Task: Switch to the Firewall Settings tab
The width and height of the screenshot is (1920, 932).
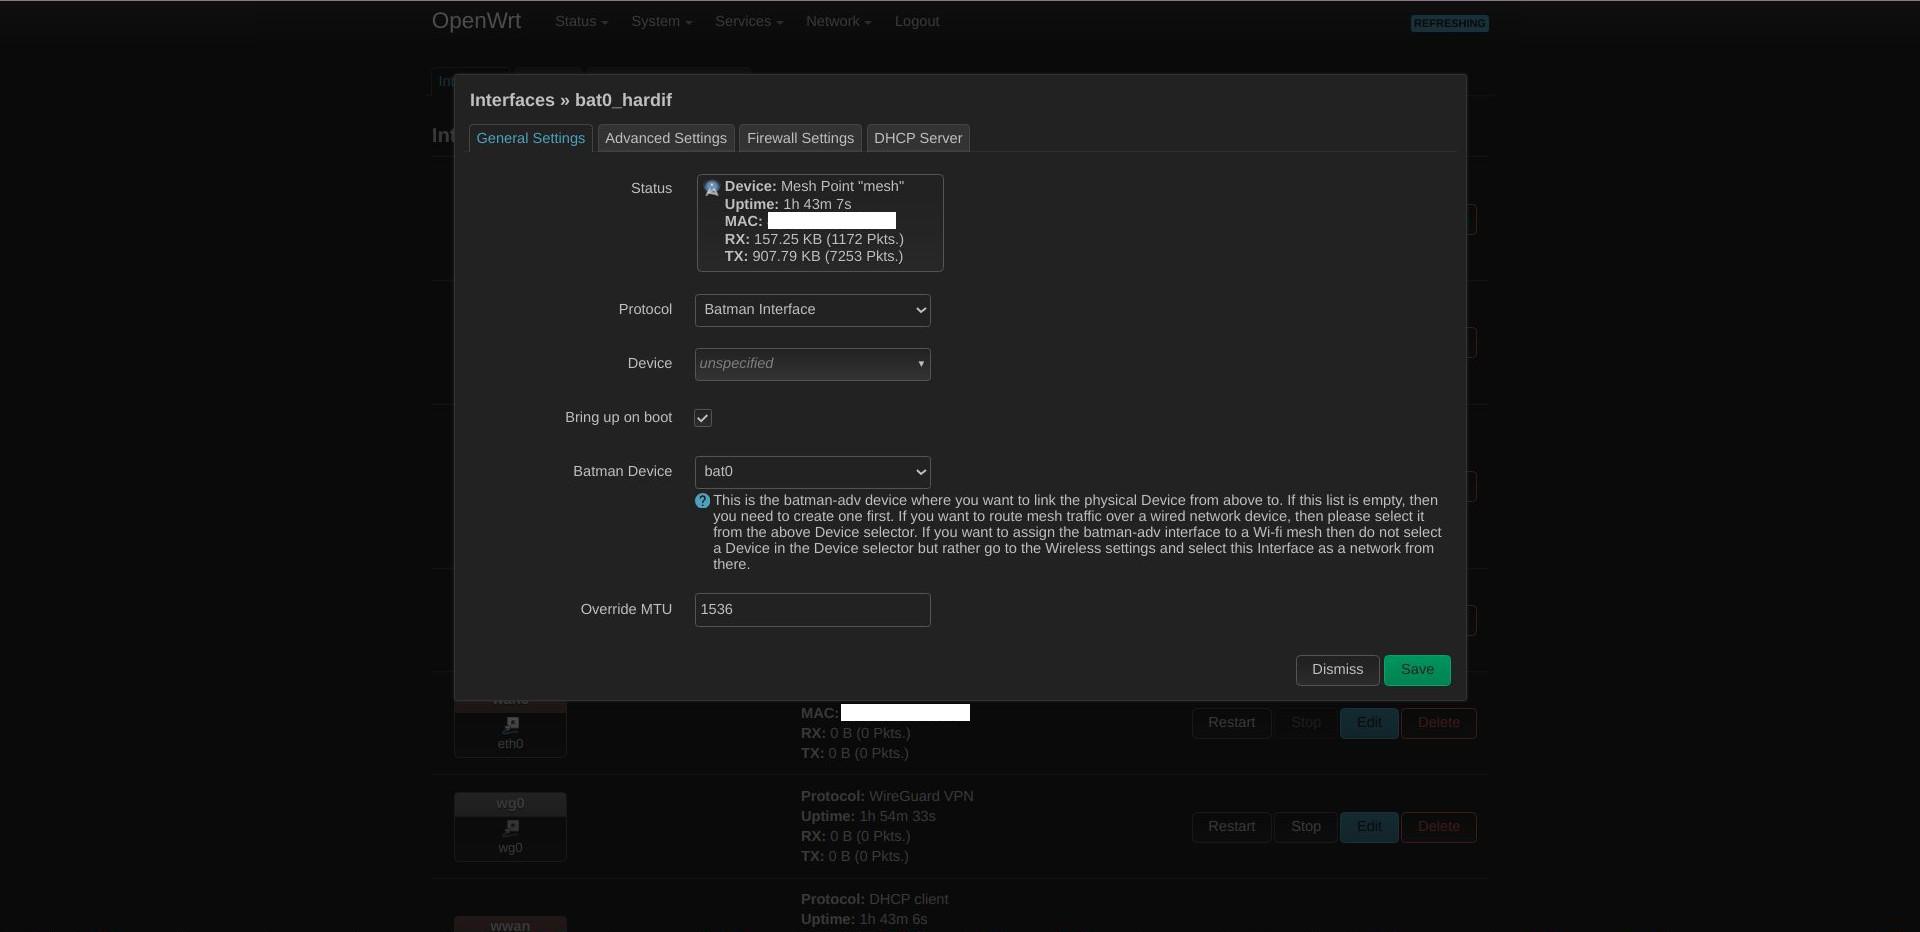Action: coord(800,138)
